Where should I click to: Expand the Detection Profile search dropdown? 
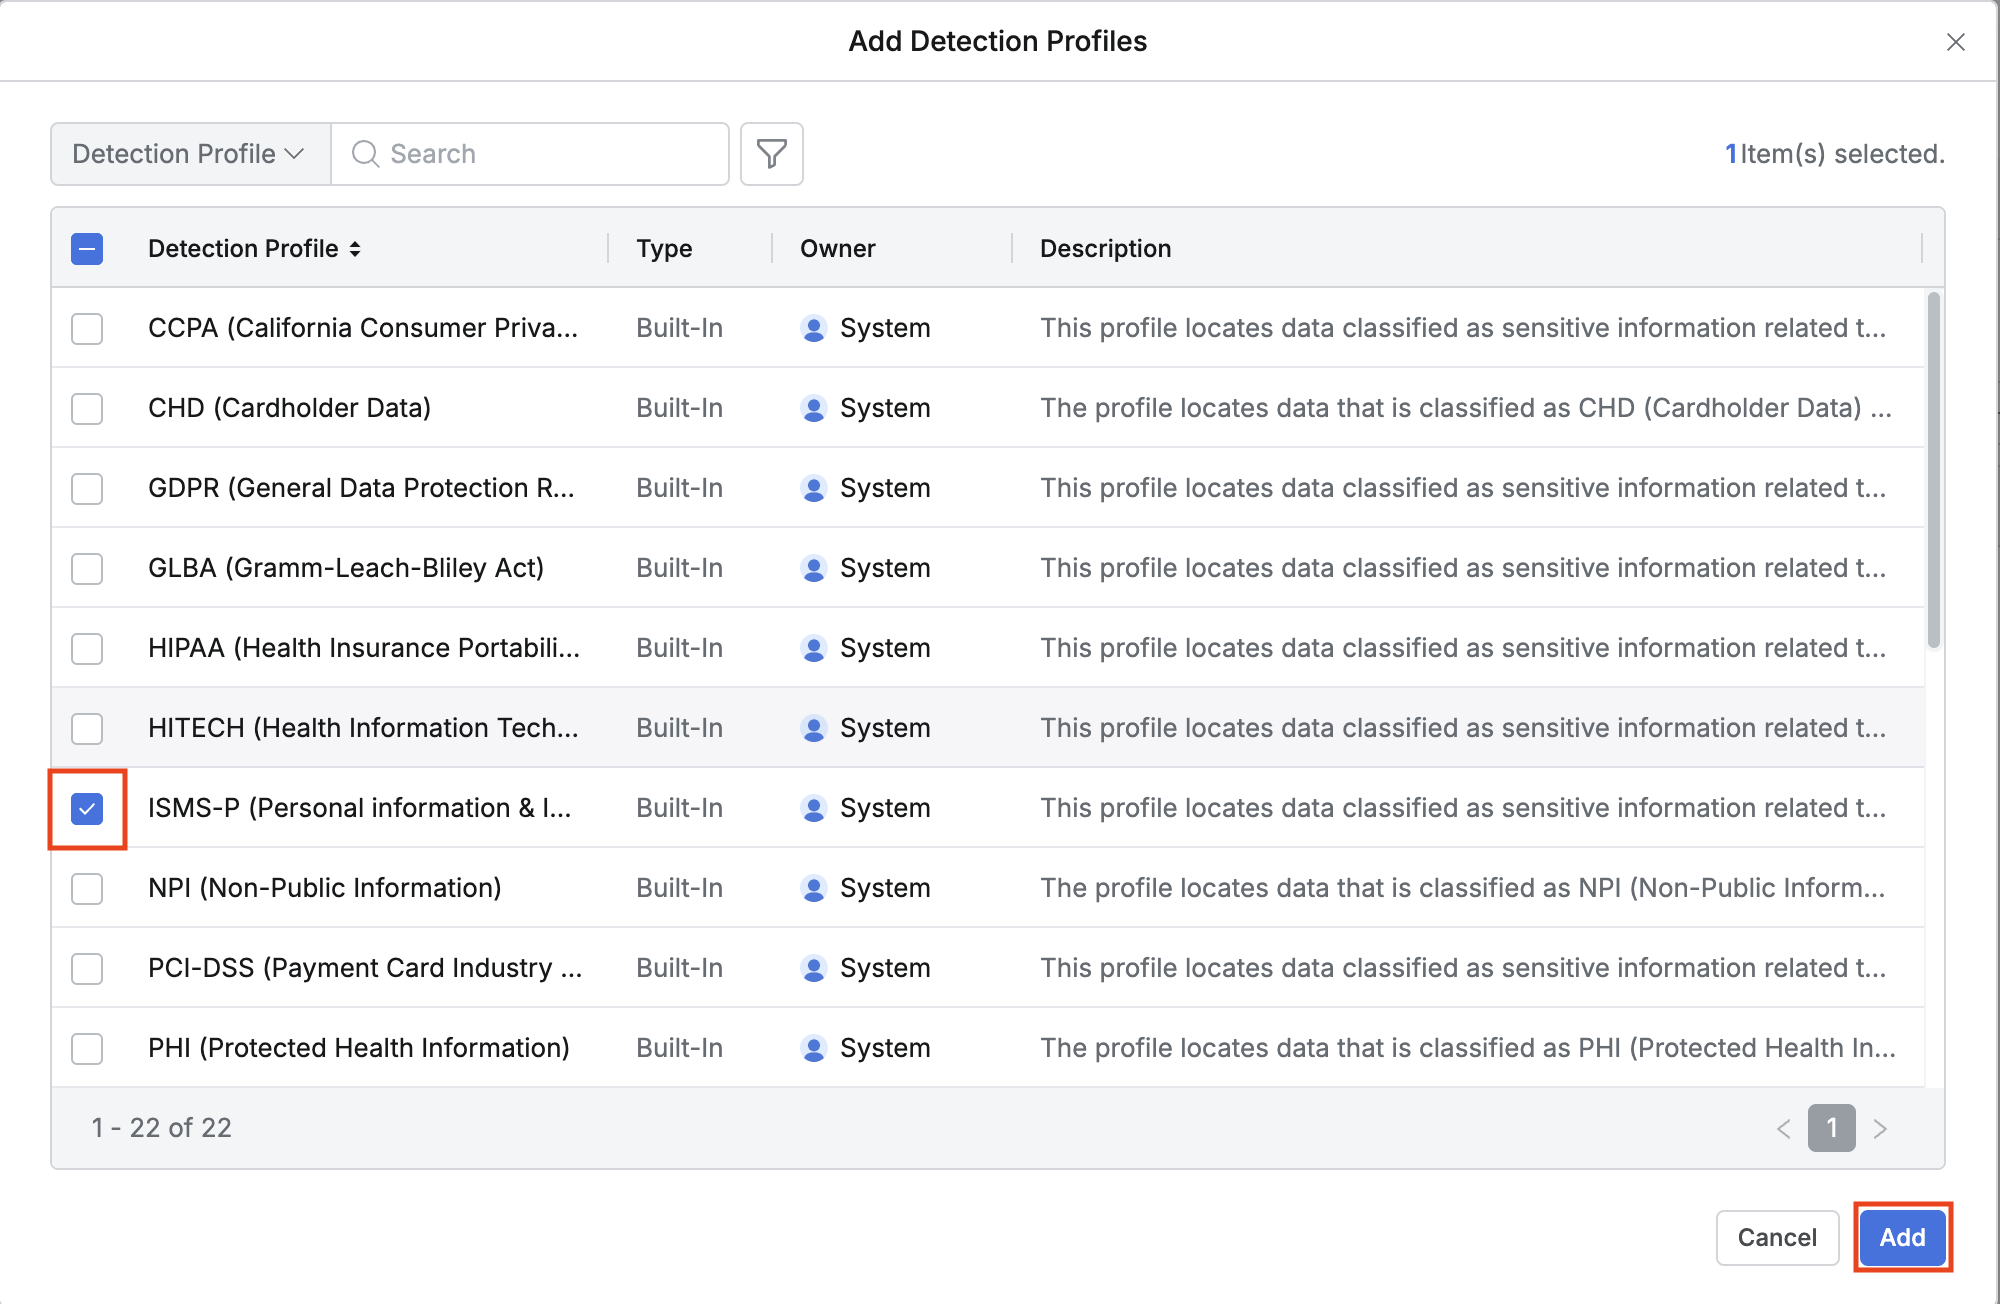pyautogui.click(x=190, y=154)
